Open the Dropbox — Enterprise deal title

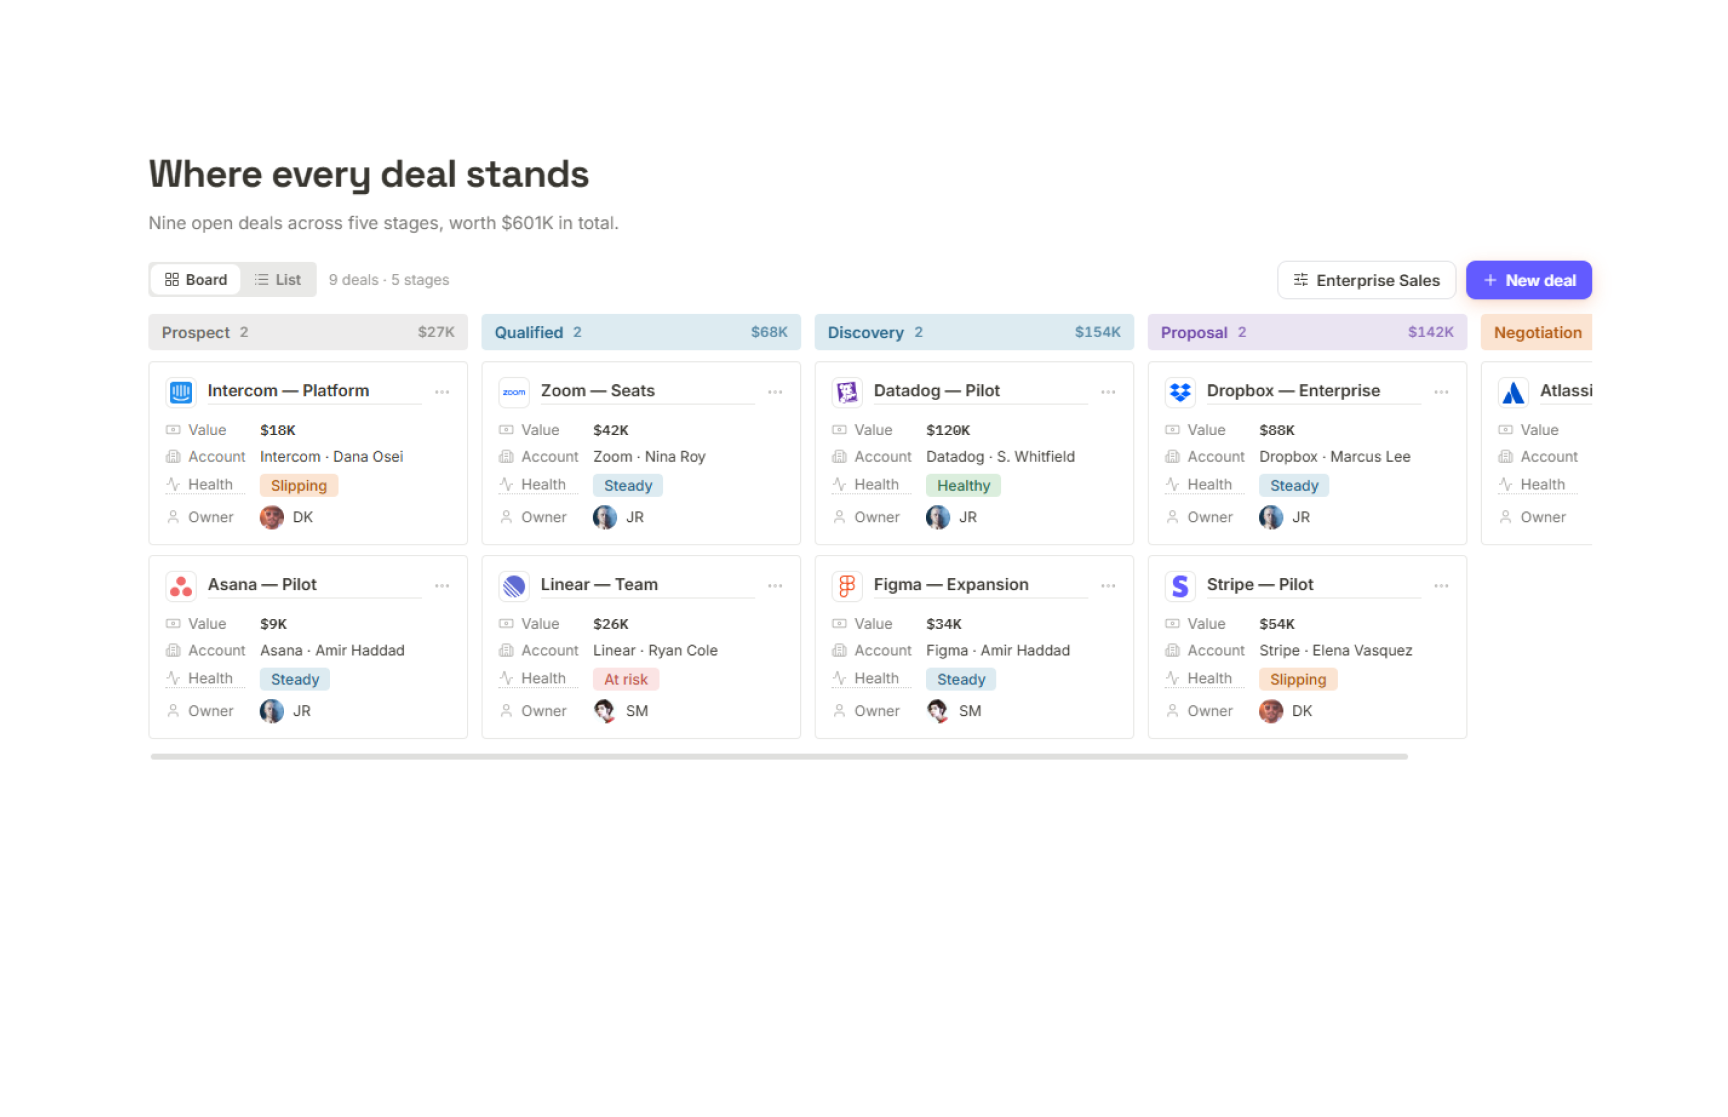pos(1293,391)
